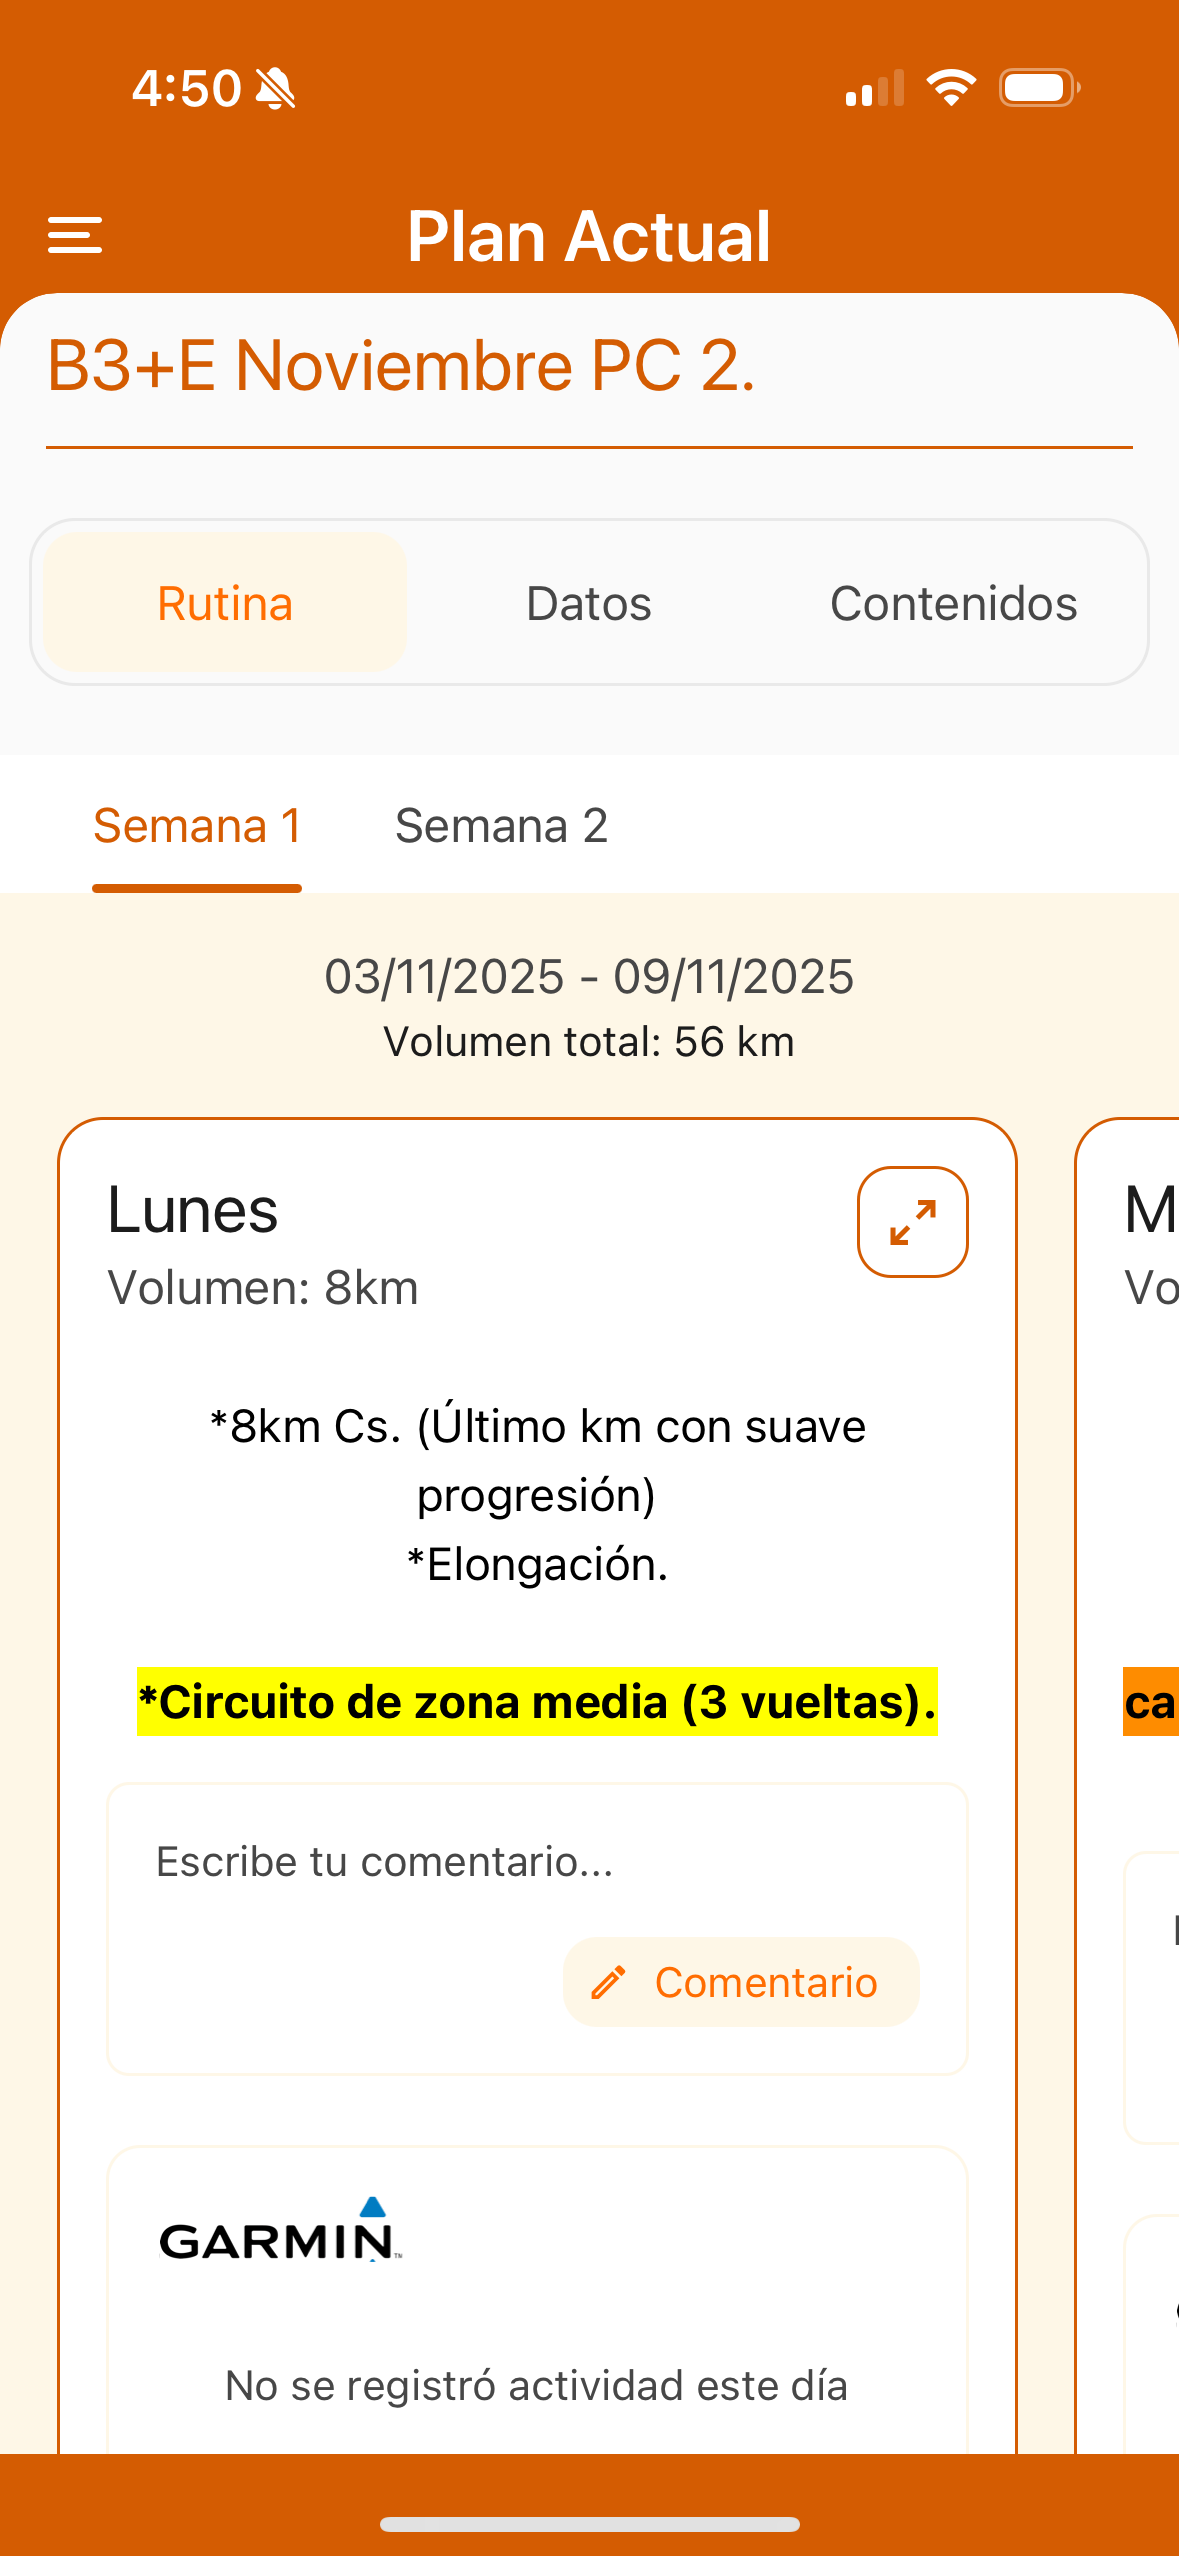
Task: Tap the date range 03/11/2025 - 09/11/2025
Action: [x=589, y=977]
